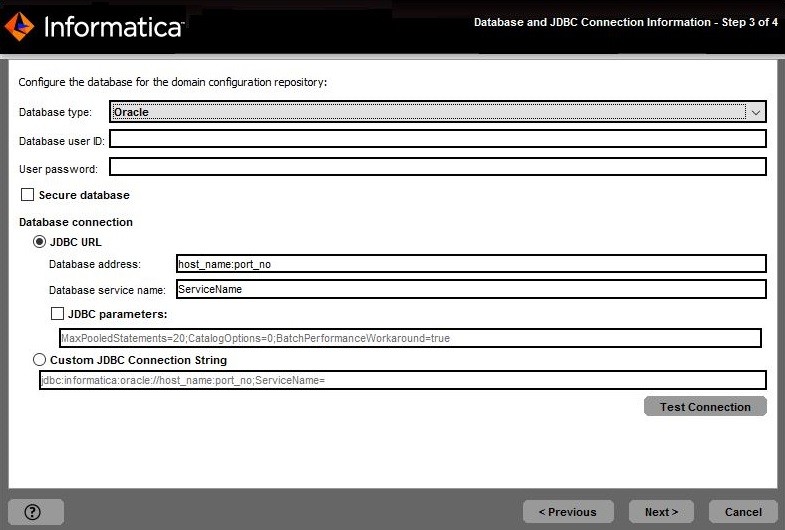Viewport: 785px width, 530px height.
Task: Click the dropdown arrow beside Oracle
Action: coord(755,112)
